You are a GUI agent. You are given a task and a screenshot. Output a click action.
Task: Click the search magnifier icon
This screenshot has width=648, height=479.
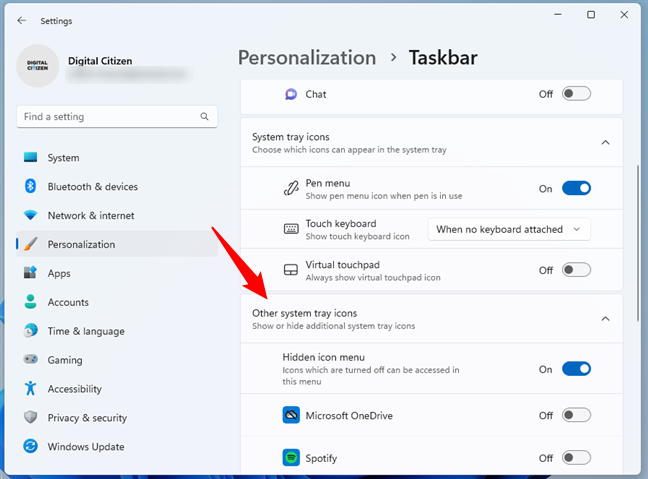coord(204,117)
